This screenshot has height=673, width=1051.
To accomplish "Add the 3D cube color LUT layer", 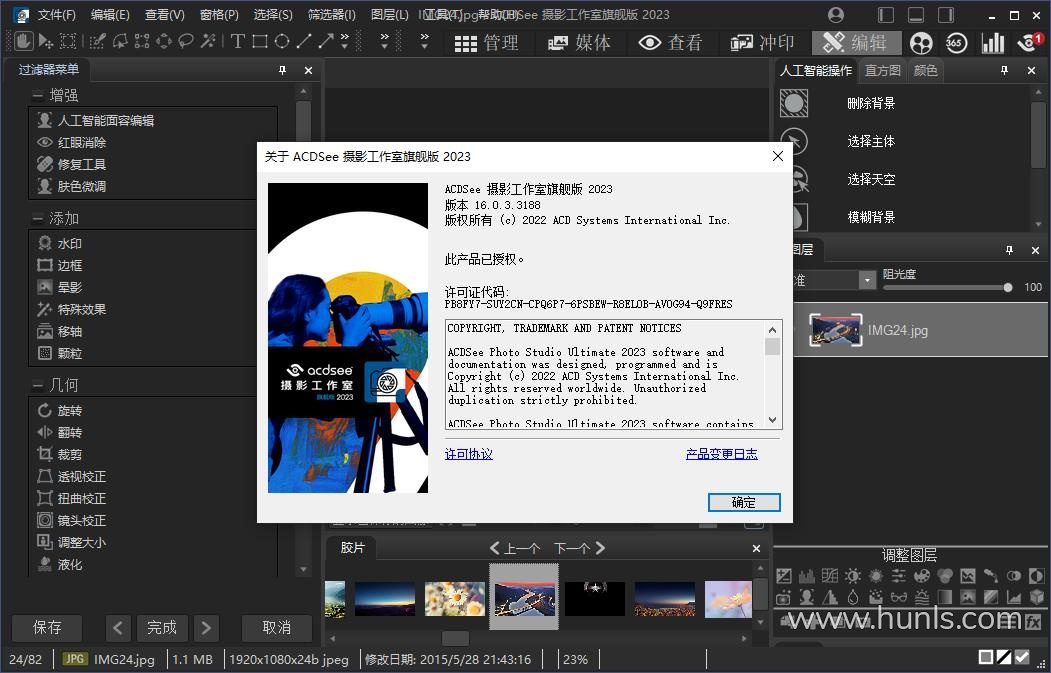I will pos(1037,597).
